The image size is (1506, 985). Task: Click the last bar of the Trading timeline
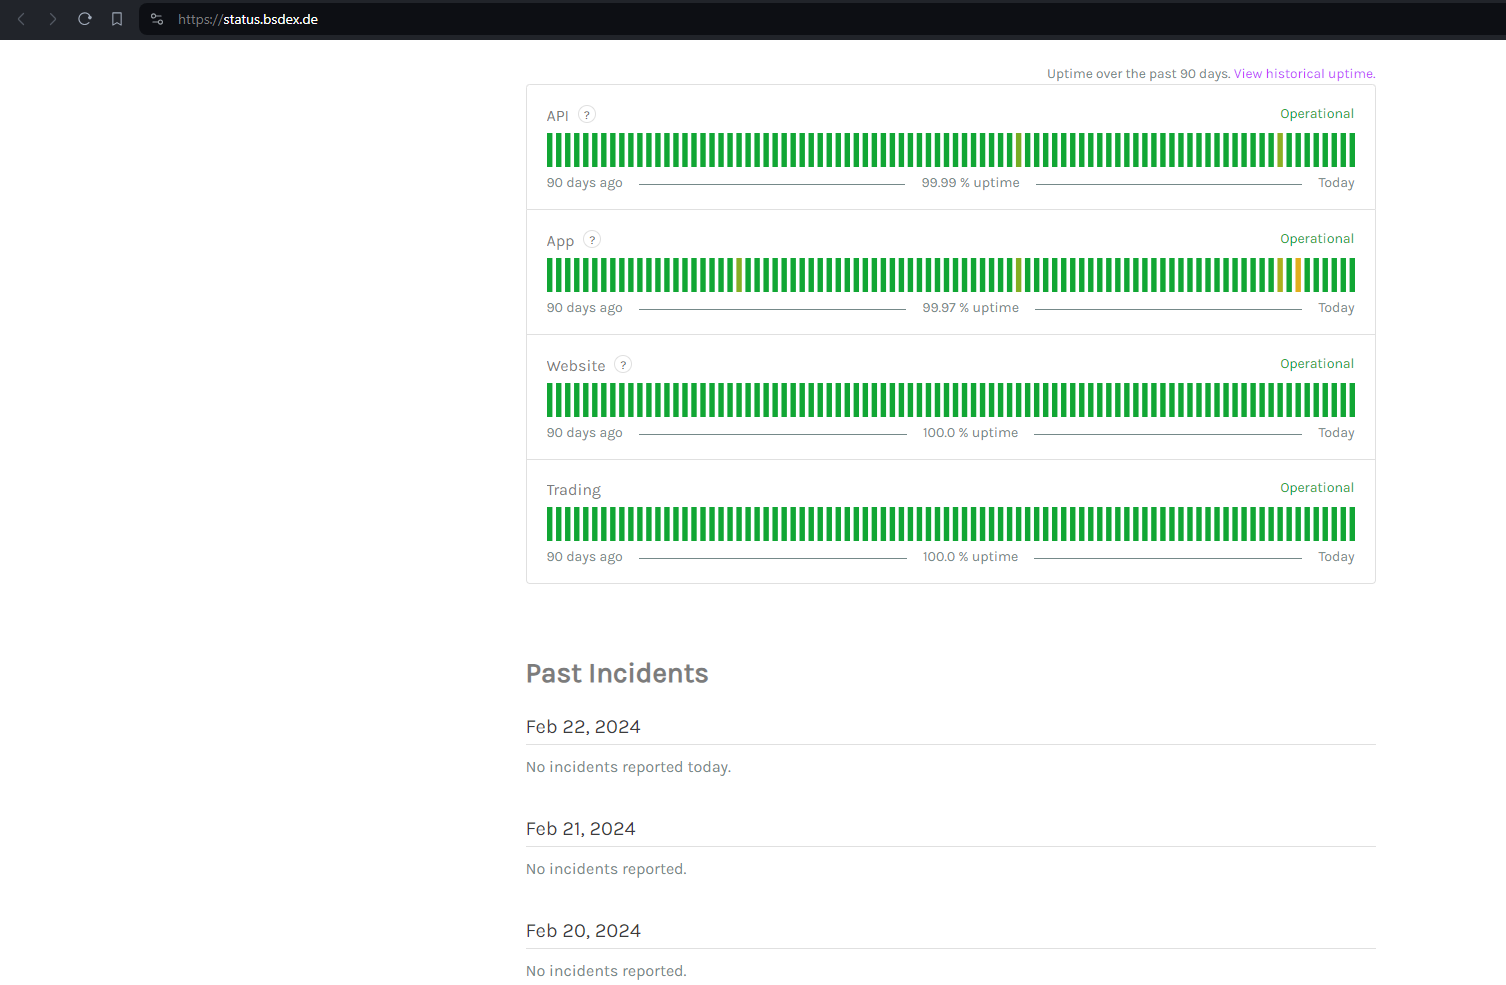tap(1352, 524)
